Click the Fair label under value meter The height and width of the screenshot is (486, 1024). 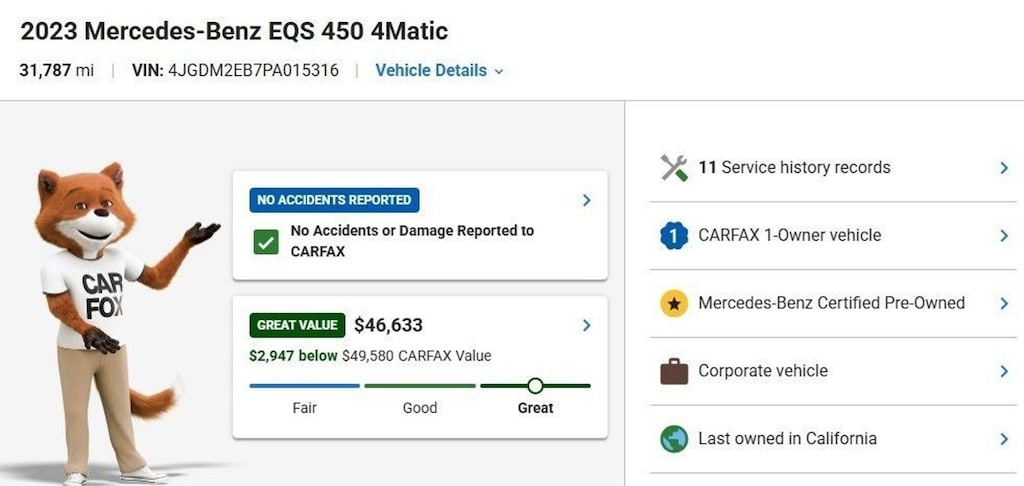[304, 408]
